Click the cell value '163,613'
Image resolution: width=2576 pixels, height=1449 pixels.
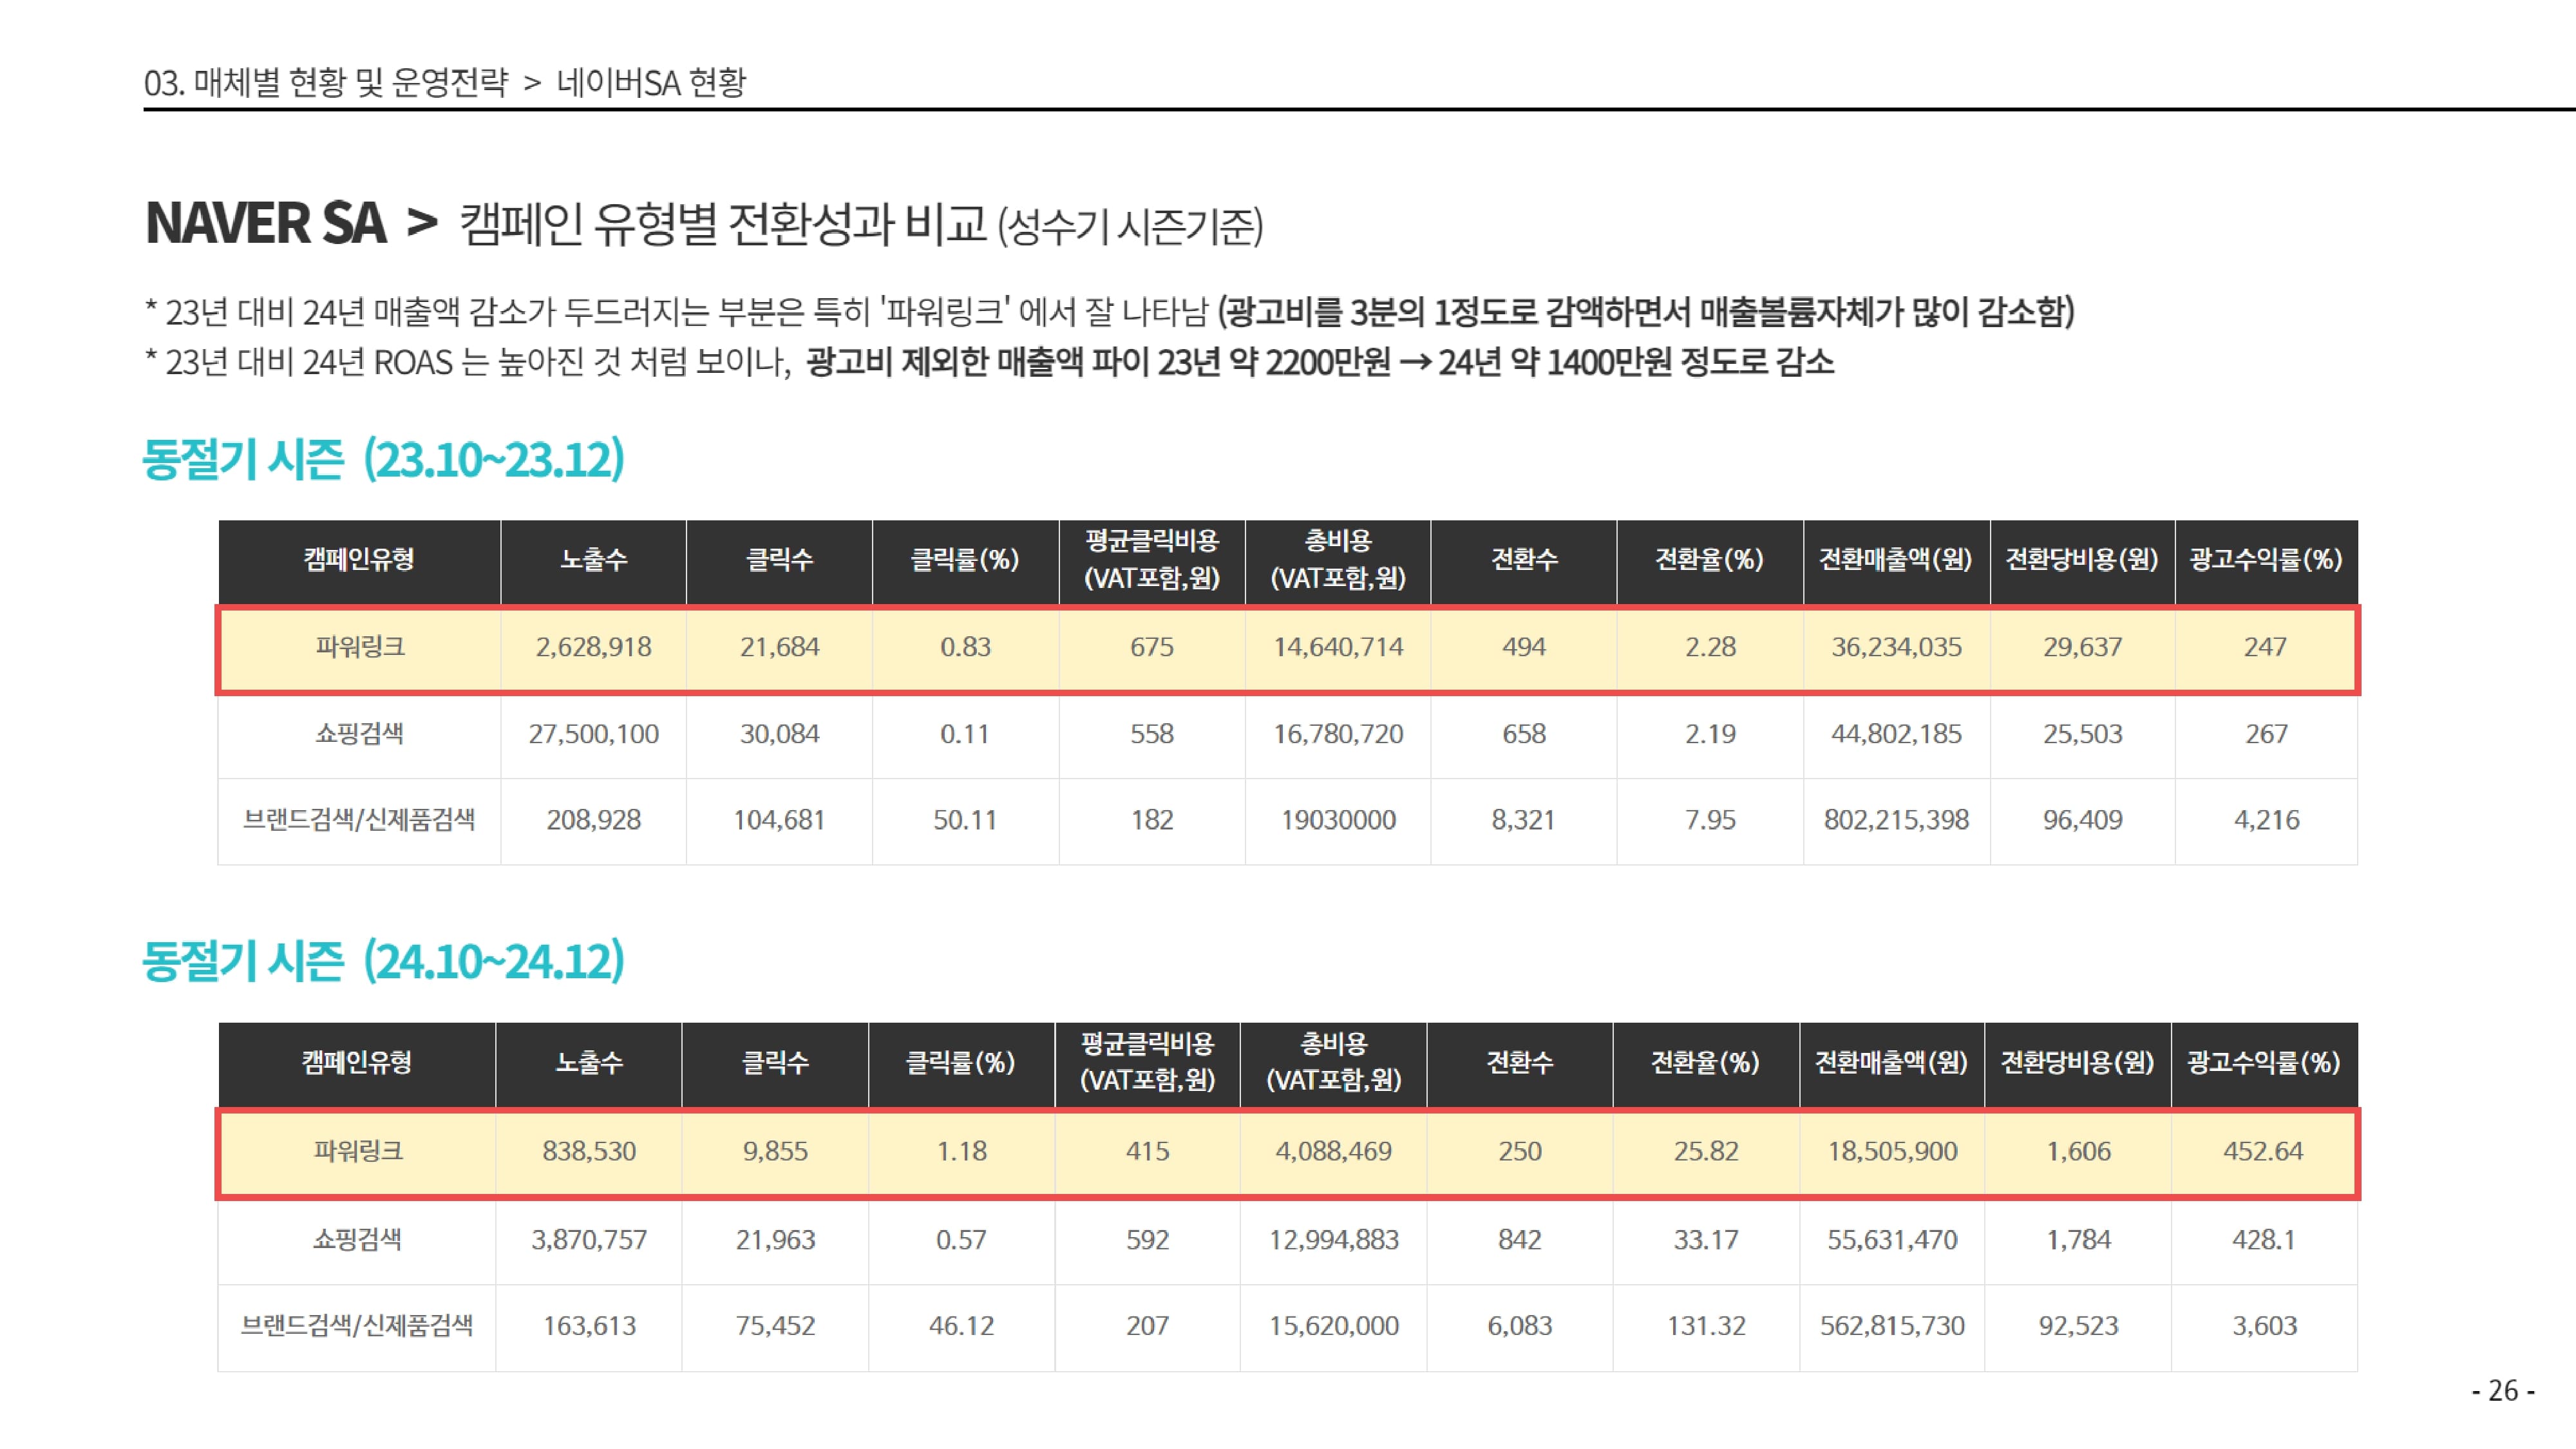tap(590, 1326)
